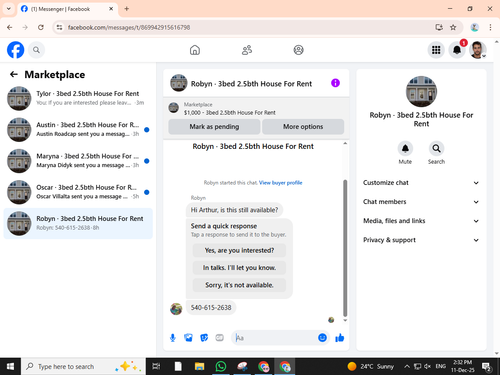Open the emoji picker in message box
This screenshot has width=500, height=375.
point(322,338)
